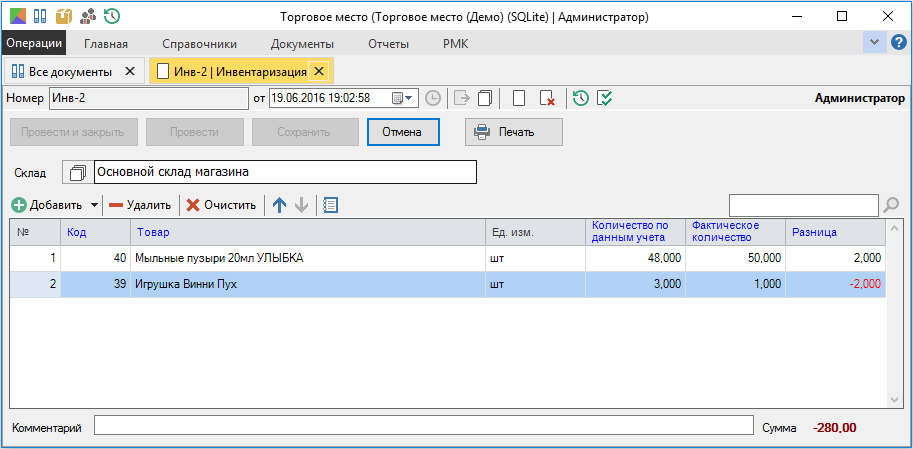Click actual quantity cell 50,000
The image size is (913, 449).
[735, 259]
